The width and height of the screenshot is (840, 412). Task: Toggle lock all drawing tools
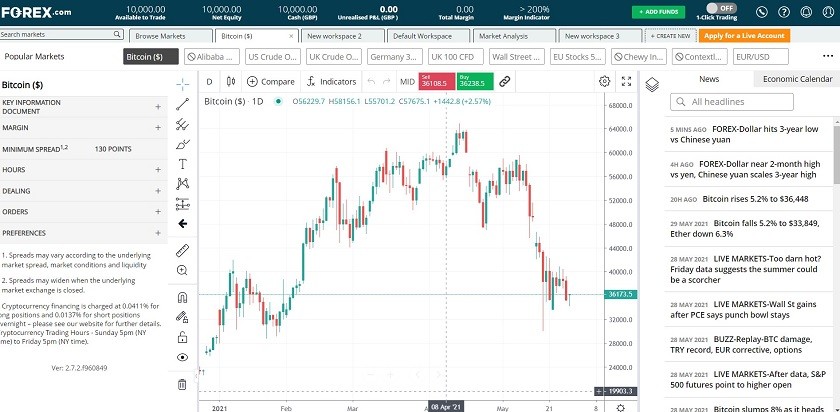point(183,337)
